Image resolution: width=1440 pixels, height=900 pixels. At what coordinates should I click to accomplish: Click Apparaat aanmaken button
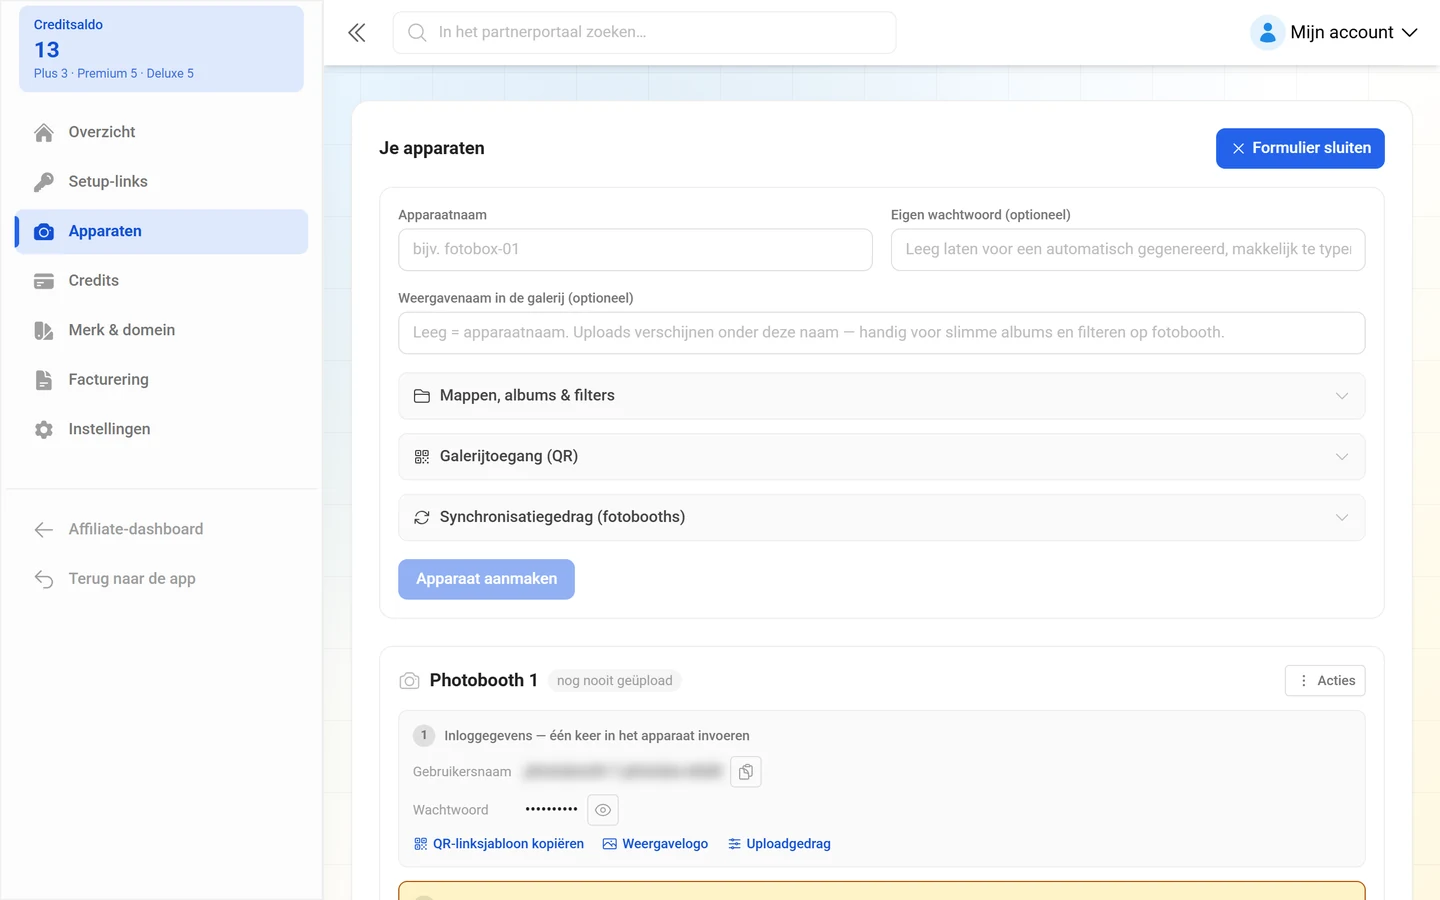(x=486, y=579)
